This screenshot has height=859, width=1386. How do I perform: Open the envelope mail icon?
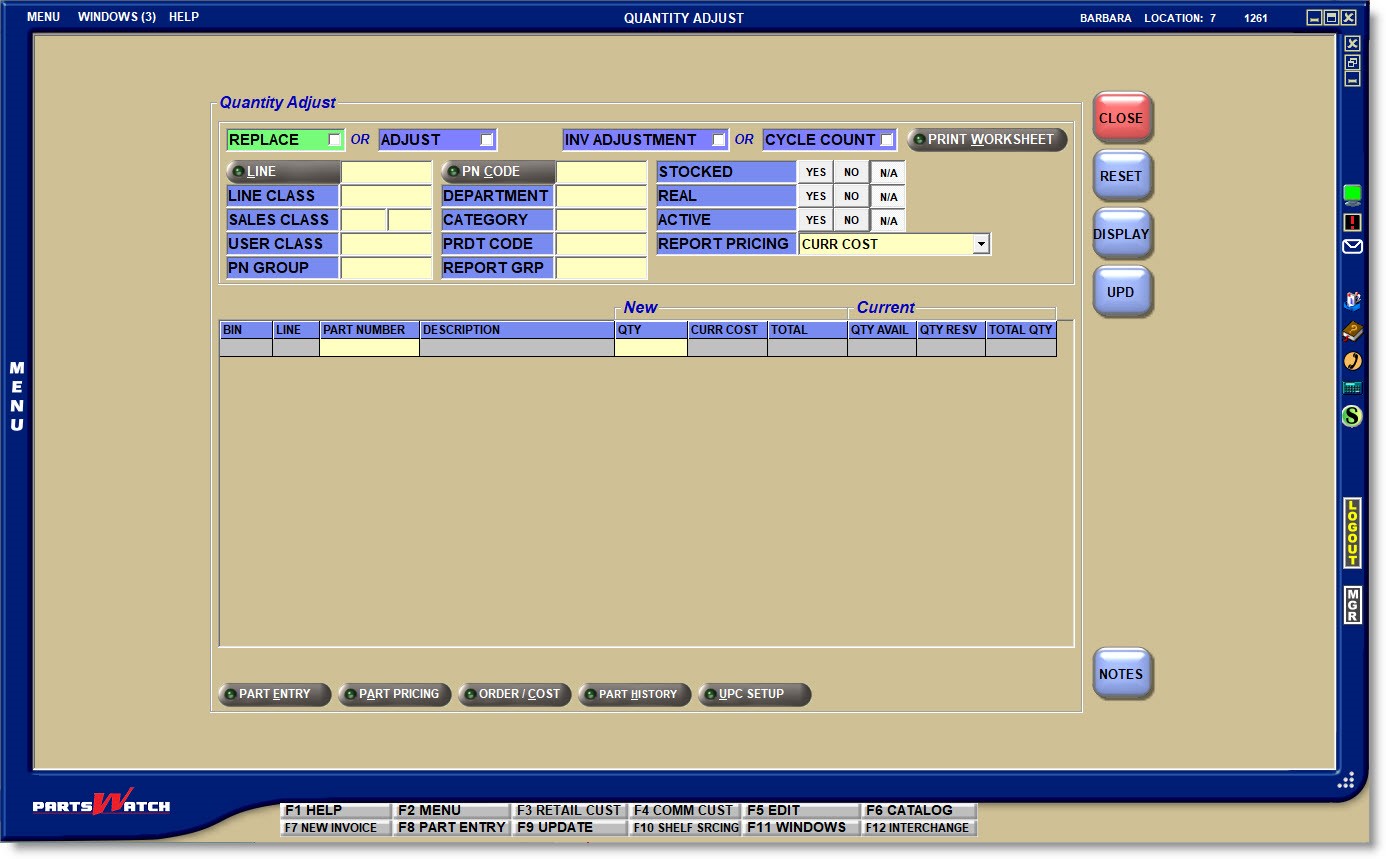[x=1352, y=246]
